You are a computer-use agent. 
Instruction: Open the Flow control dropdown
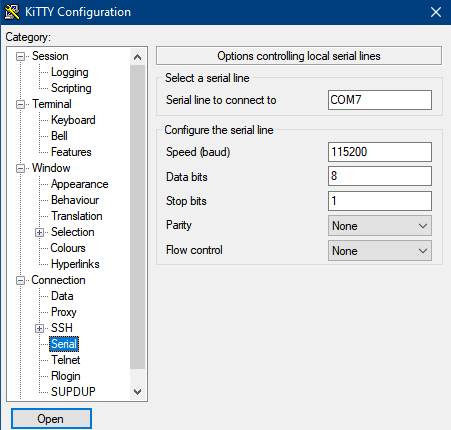tap(380, 251)
